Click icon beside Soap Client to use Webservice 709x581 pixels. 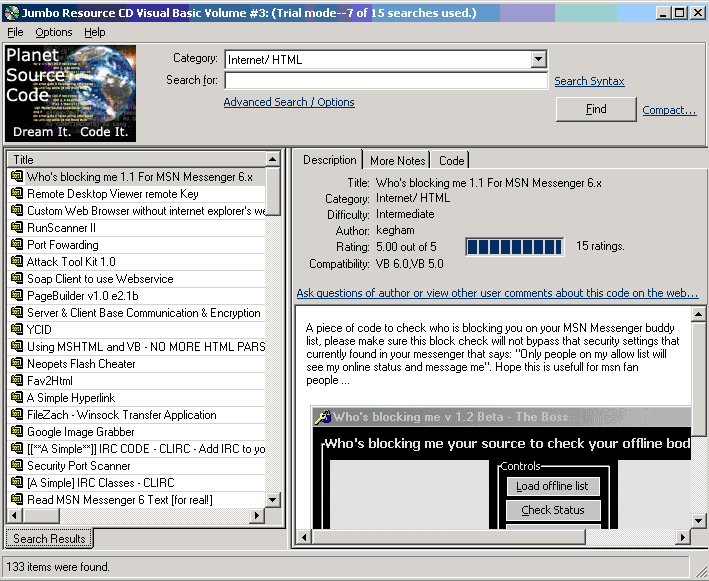point(17,278)
